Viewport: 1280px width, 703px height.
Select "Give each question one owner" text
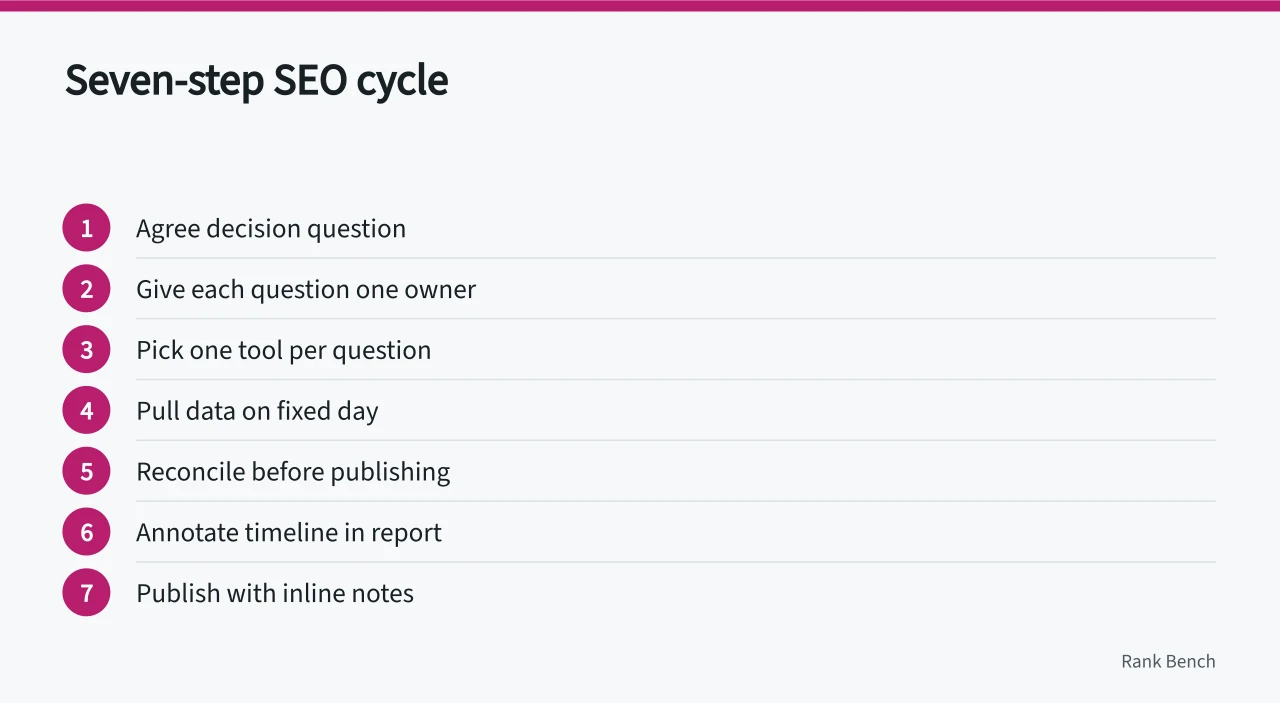[306, 290]
